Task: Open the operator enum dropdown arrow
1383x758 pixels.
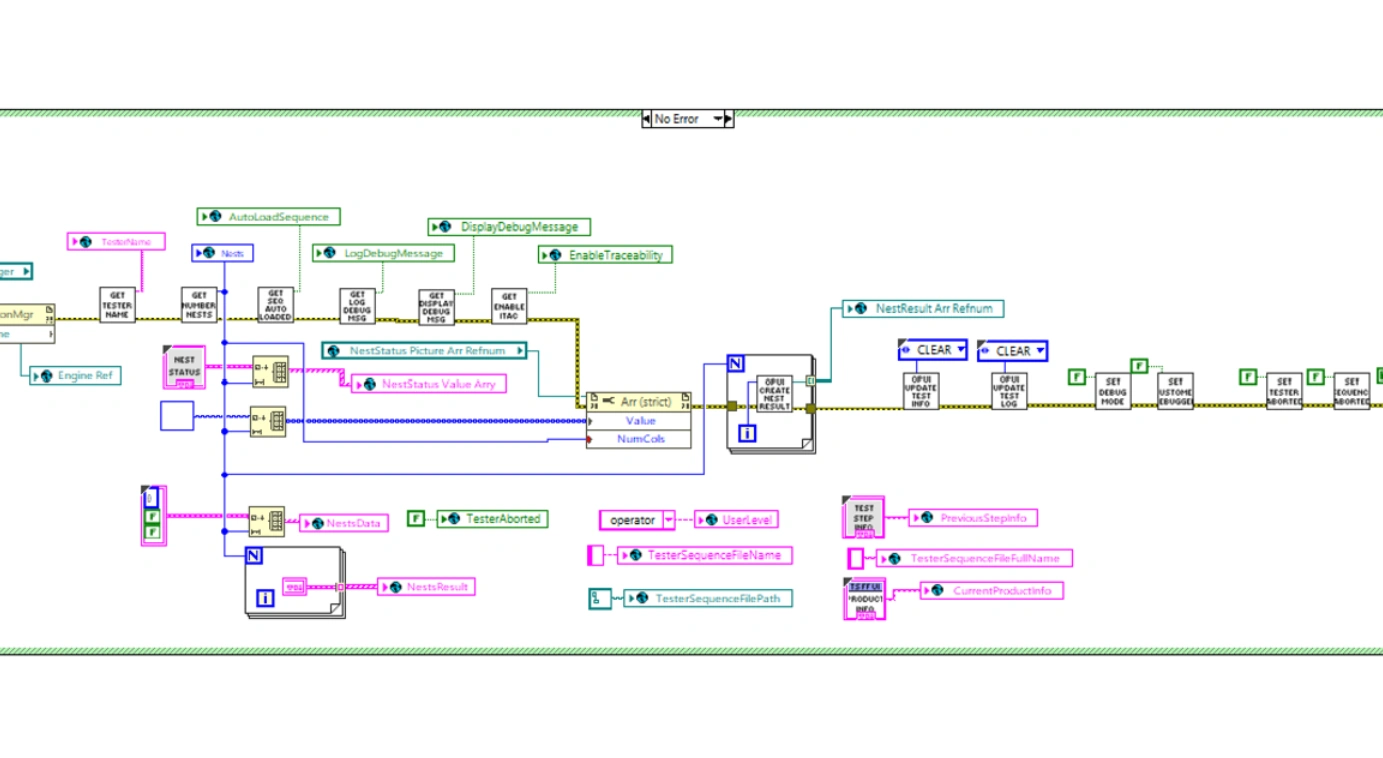Action: (669, 520)
